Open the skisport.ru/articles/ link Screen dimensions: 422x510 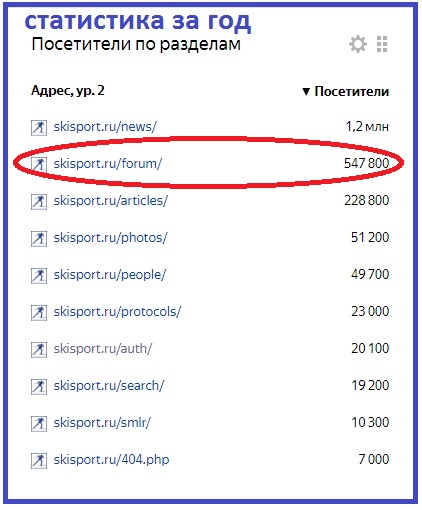coord(111,201)
